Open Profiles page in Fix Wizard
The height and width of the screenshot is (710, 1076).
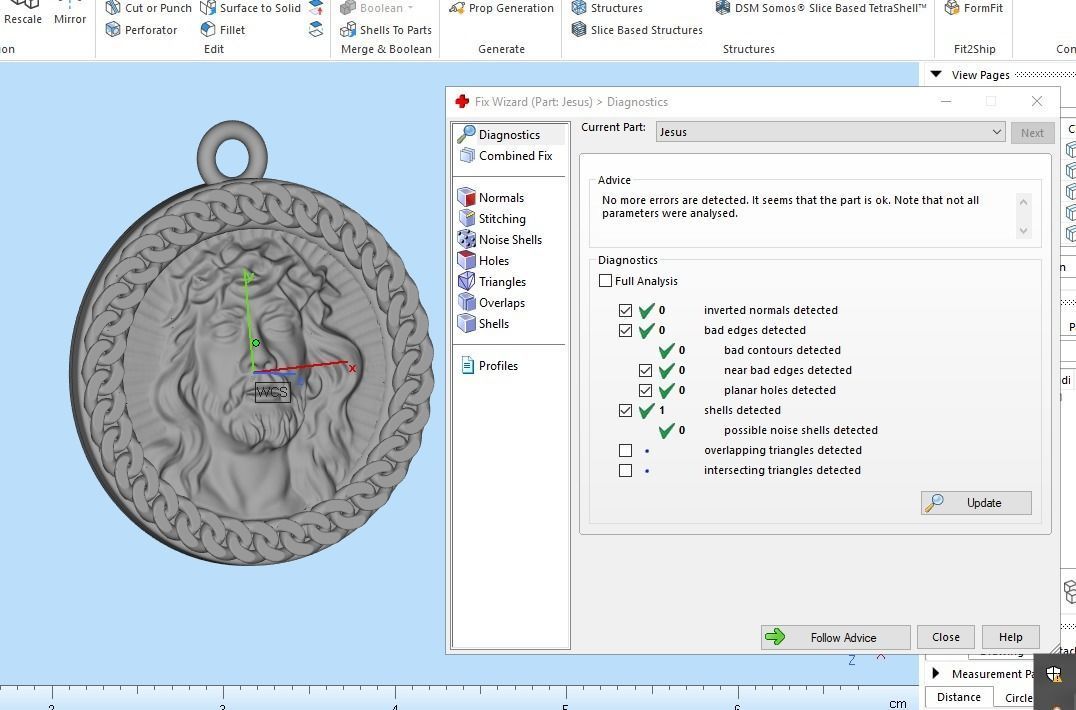[489, 366]
